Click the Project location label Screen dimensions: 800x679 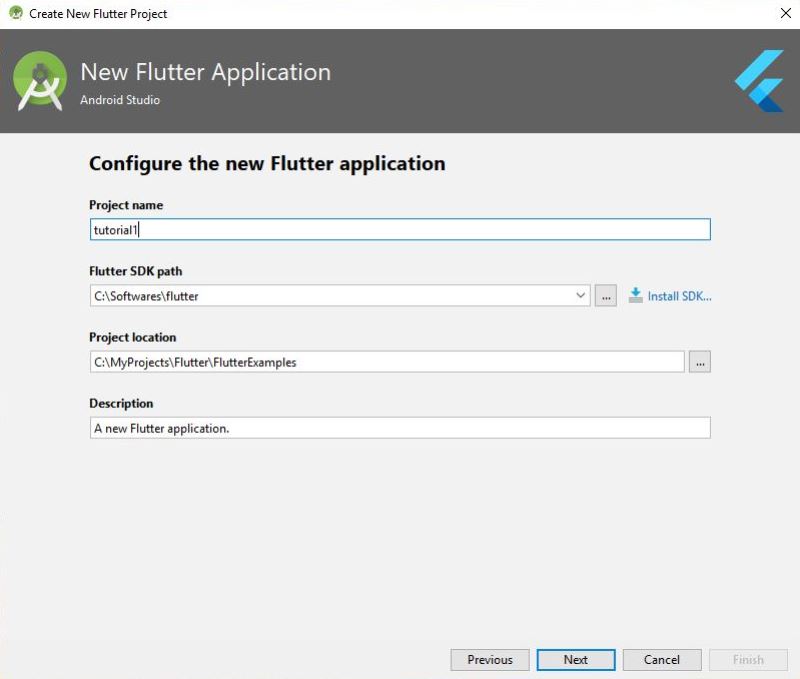point(133,337)
